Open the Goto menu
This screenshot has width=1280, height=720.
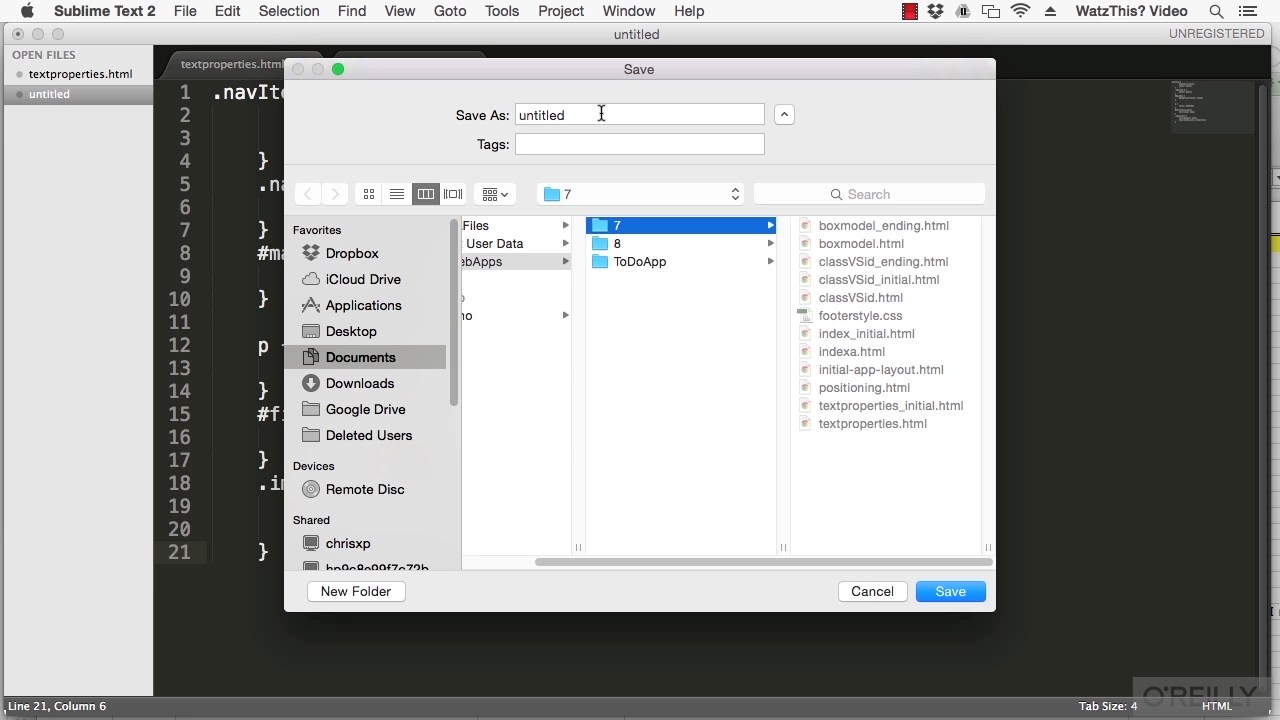coord(450,11)
